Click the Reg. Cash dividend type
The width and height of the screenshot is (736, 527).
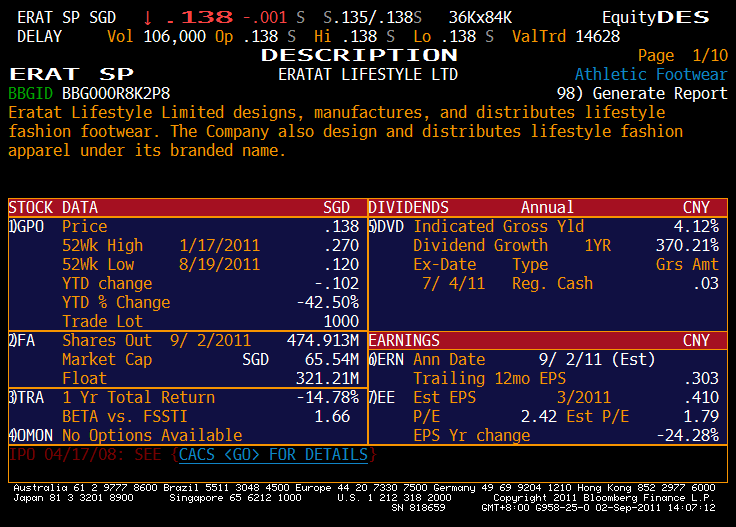point(552,283)
